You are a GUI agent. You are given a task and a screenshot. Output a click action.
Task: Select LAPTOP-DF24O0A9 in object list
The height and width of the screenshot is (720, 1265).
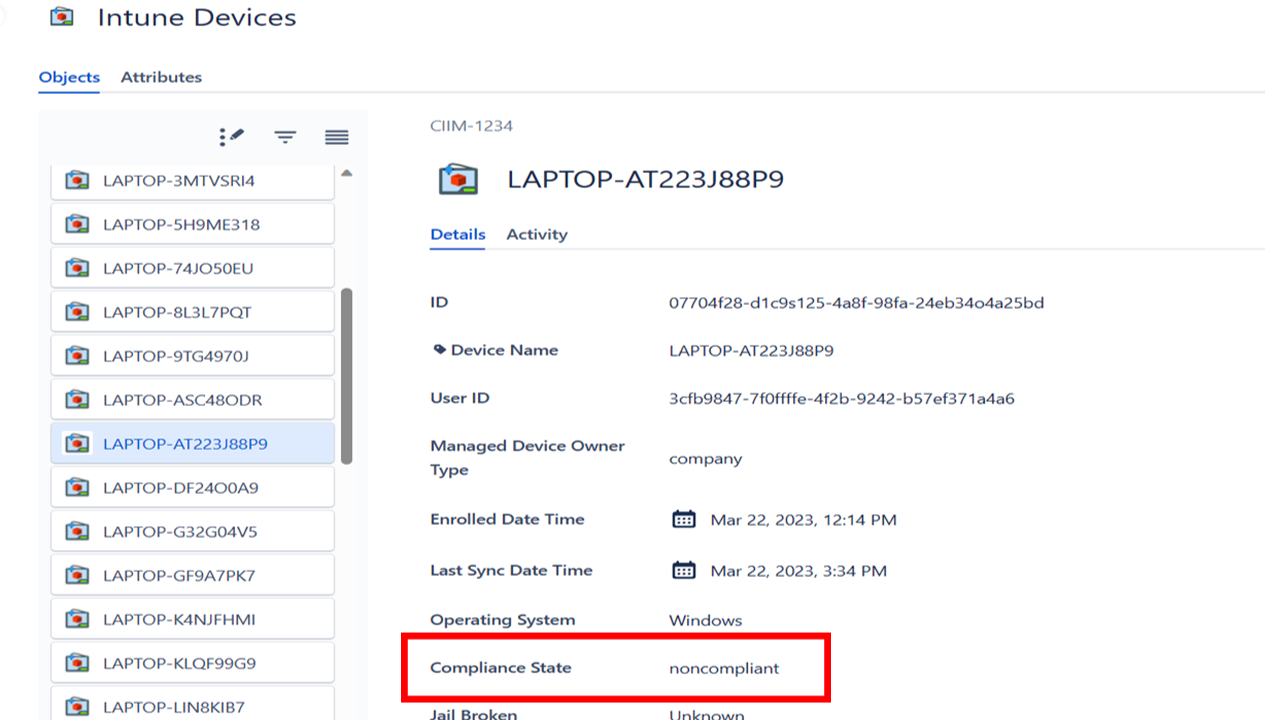click(192, 488)
